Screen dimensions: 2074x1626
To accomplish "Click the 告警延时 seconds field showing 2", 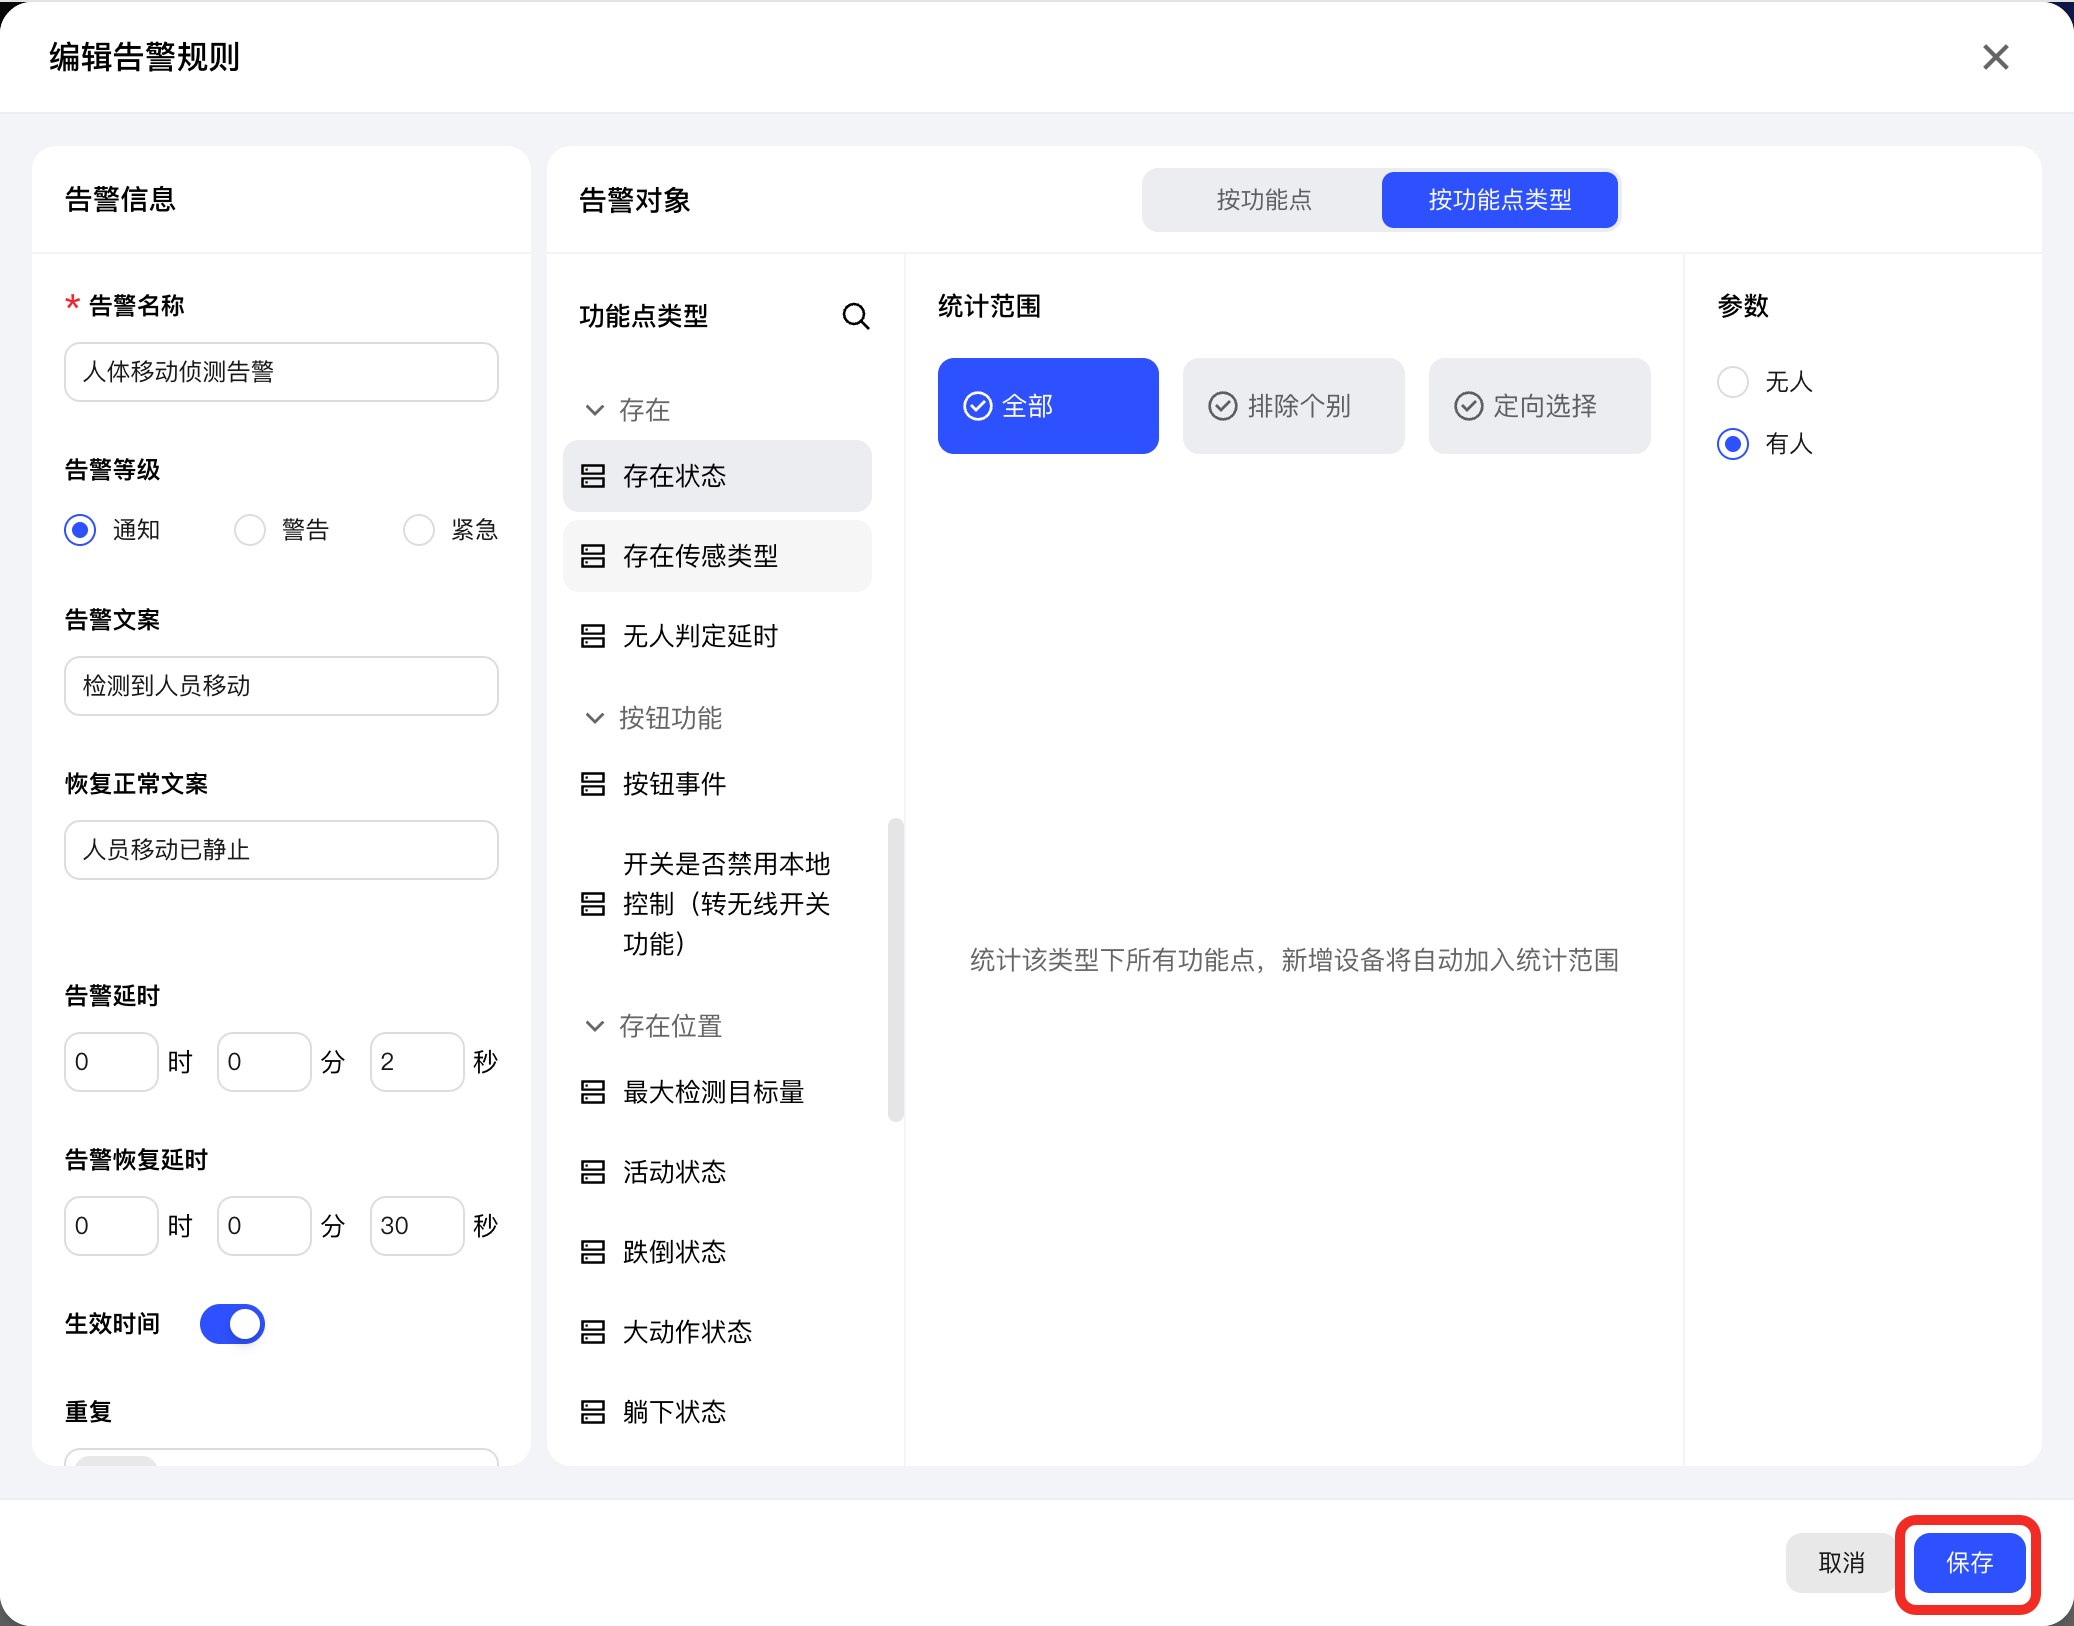I will click(x=417, y=1062).
